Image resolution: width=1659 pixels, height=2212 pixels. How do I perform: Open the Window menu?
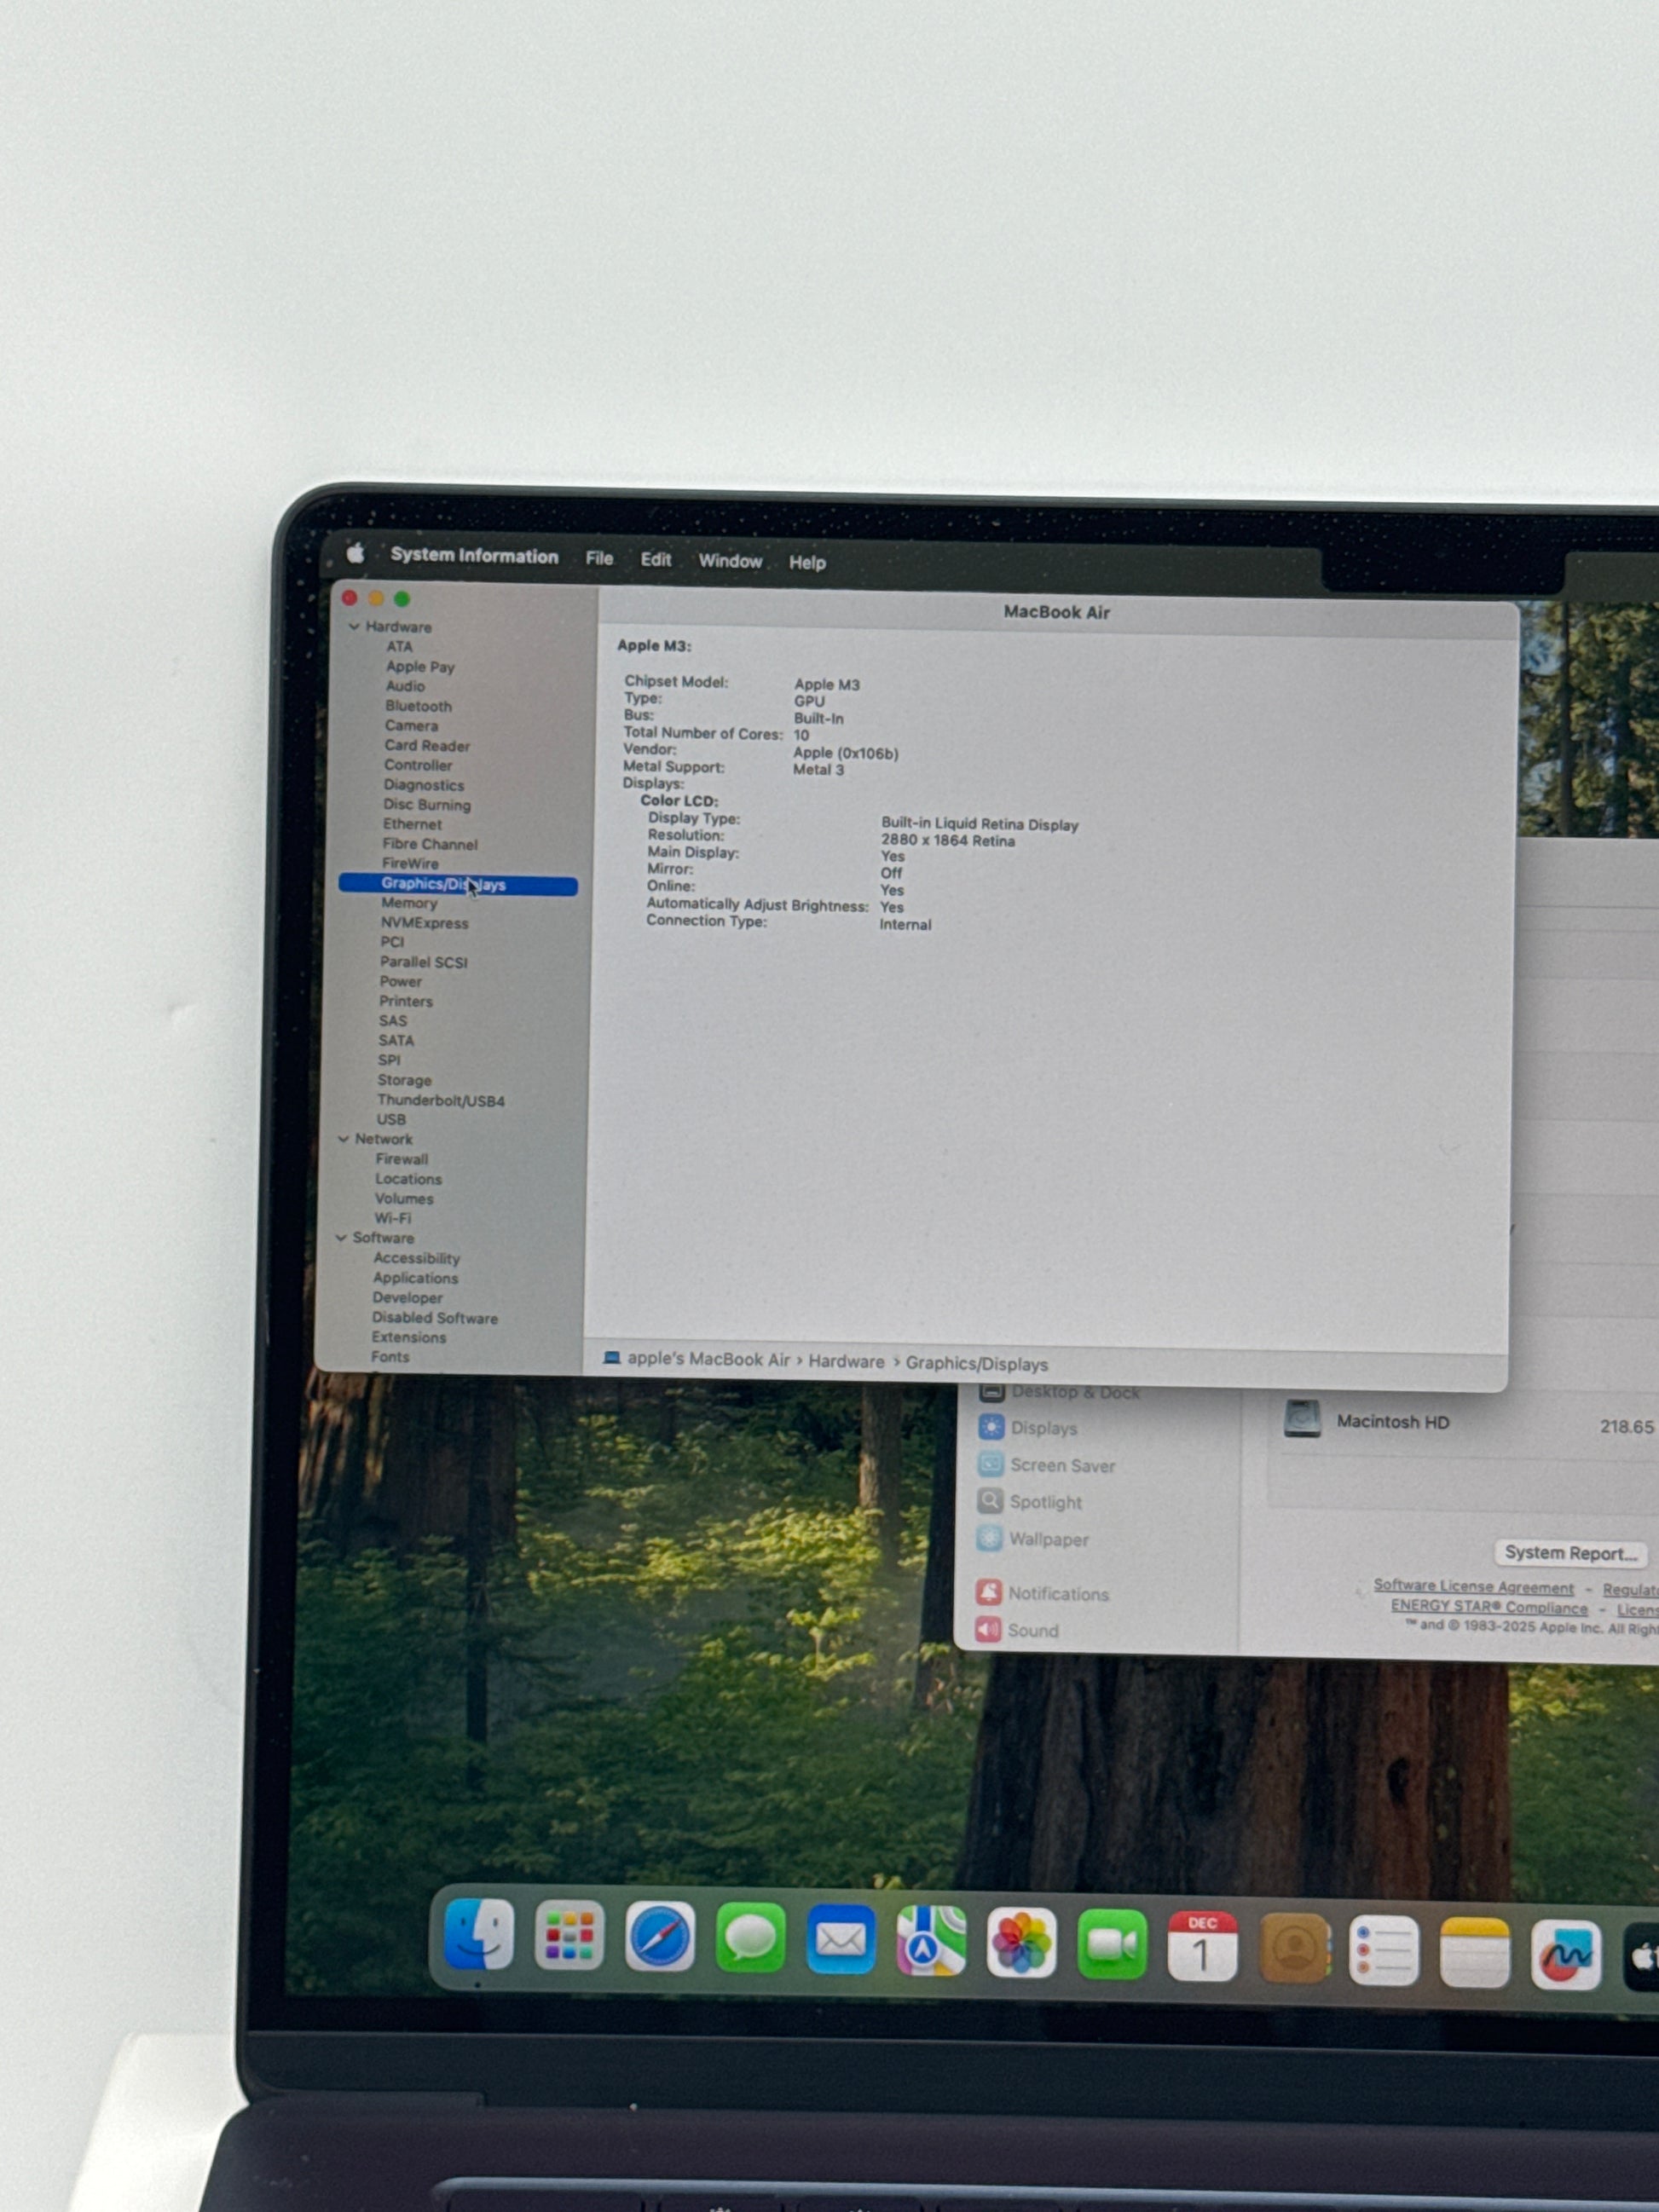point(730,561)
